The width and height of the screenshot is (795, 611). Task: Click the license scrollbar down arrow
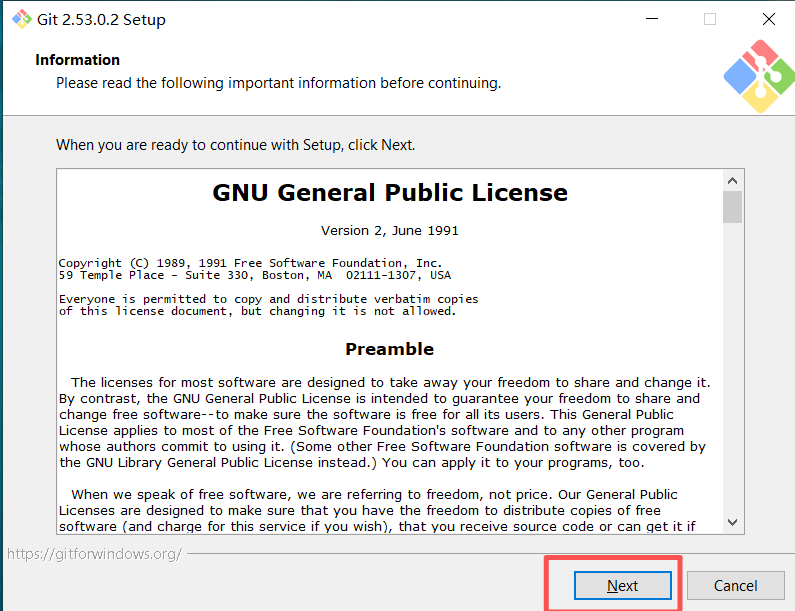click(733, 522)
